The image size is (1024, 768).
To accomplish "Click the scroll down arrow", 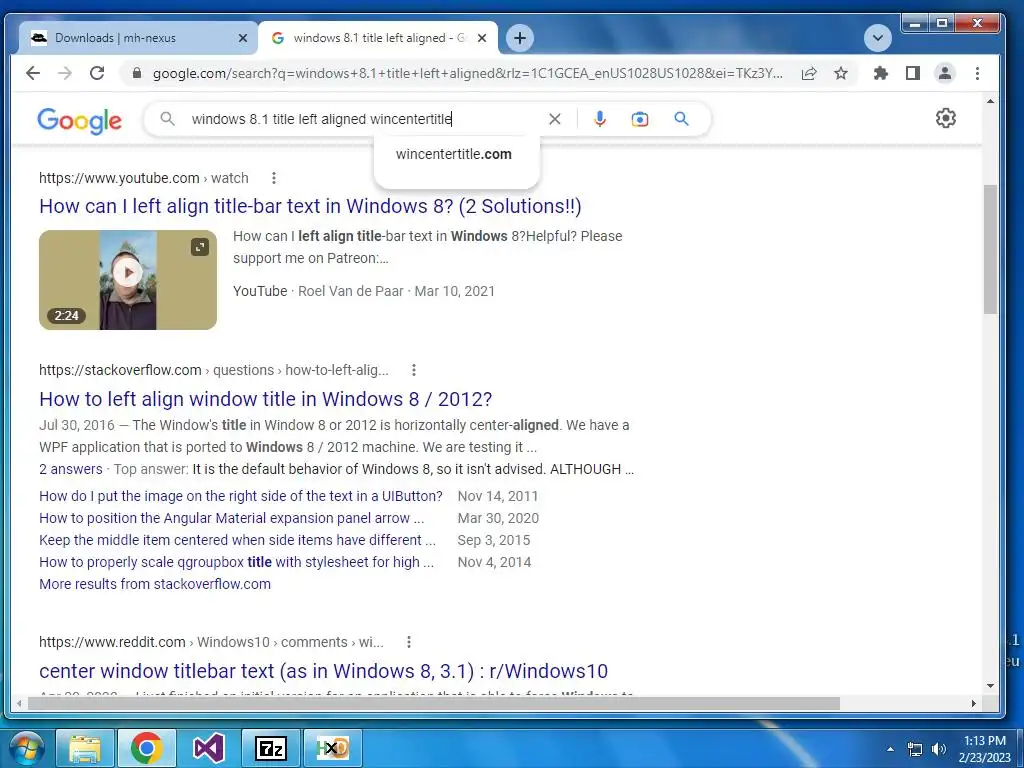I will click(990, 686).
